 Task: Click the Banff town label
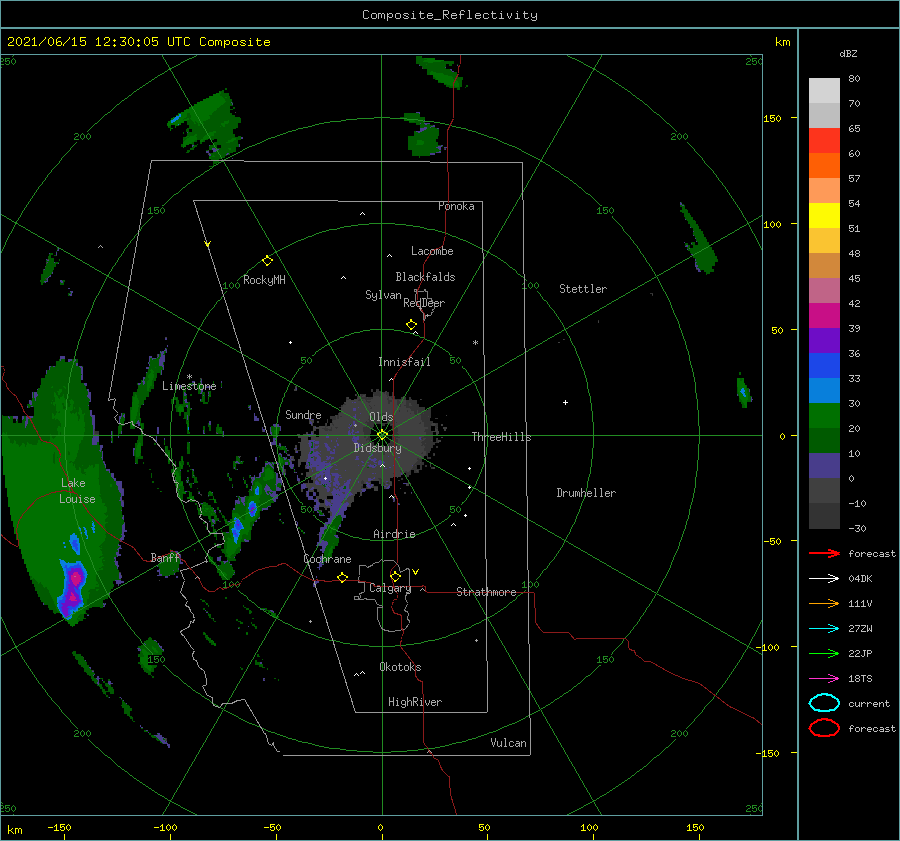coord(165,558)
